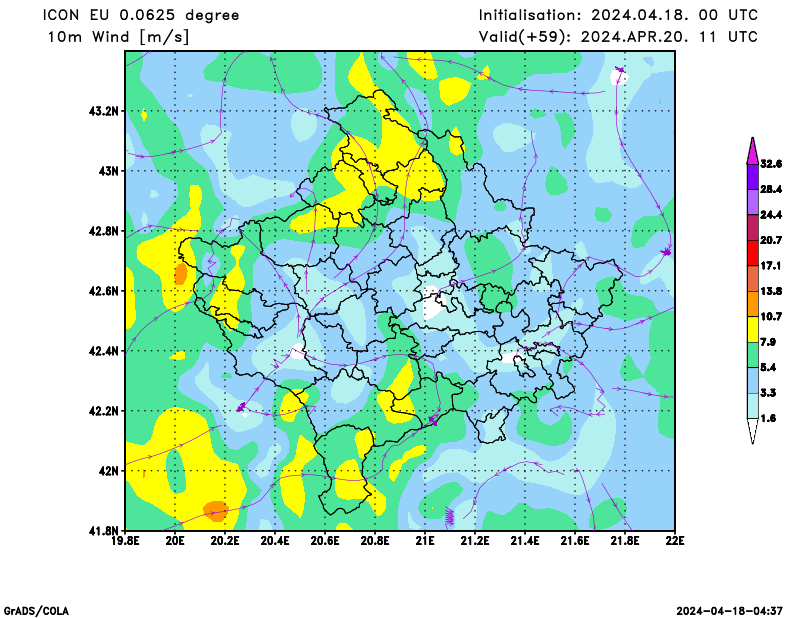Image resolution: width=800 pixels, height=618 pixels.
Task: Pick the light purple swatch below 28.4
Action: (753, 202)
